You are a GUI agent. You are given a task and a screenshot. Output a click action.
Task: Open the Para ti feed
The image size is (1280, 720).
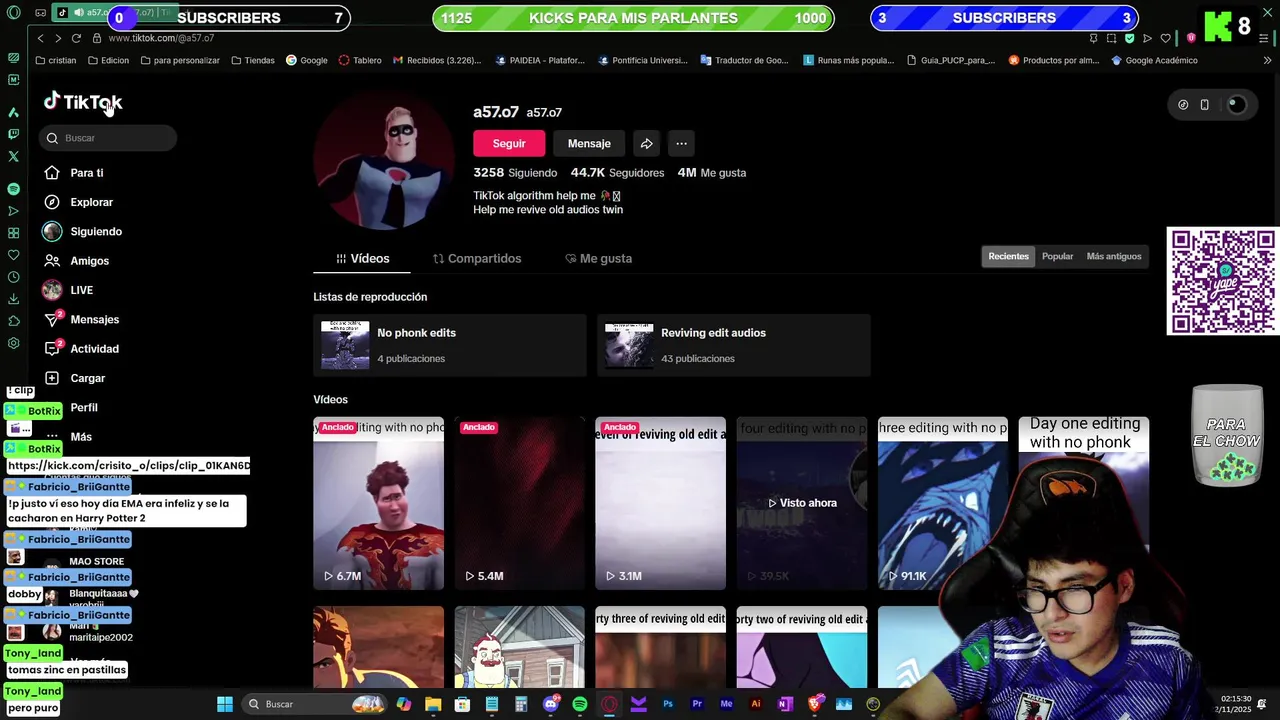[74, 173]
